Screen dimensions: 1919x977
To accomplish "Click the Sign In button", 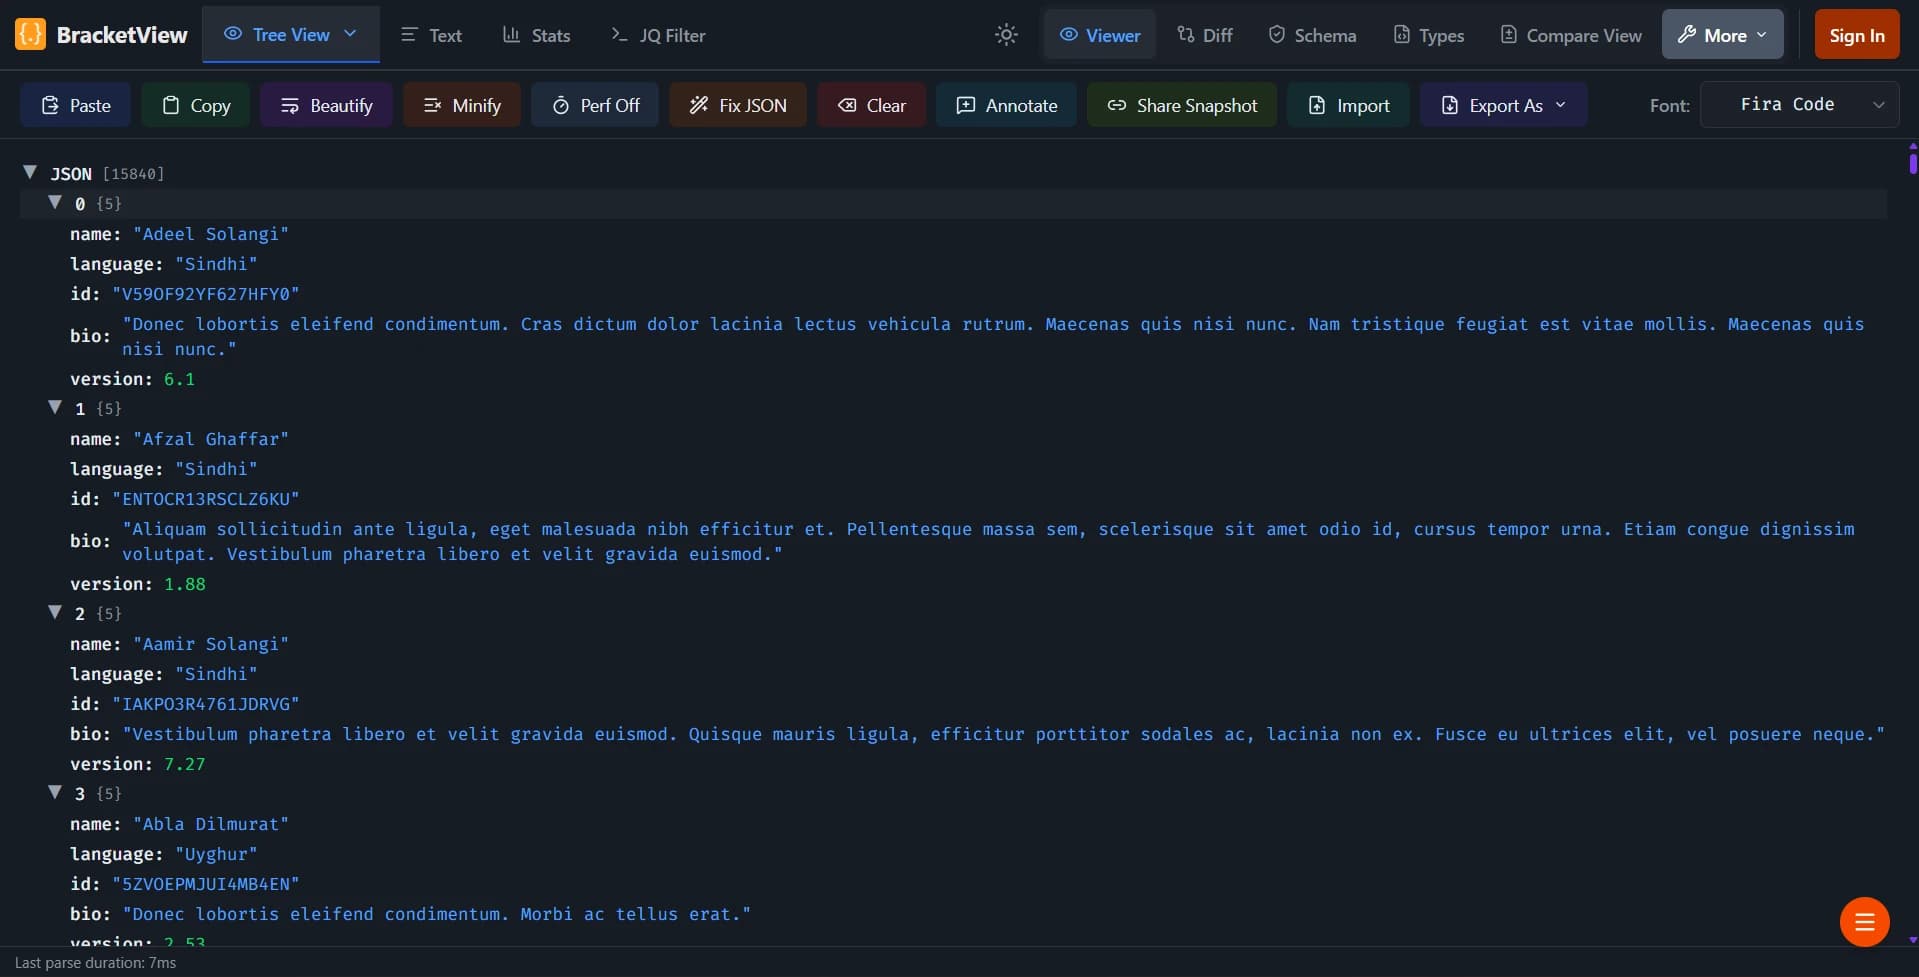I will coord(1857,35).
